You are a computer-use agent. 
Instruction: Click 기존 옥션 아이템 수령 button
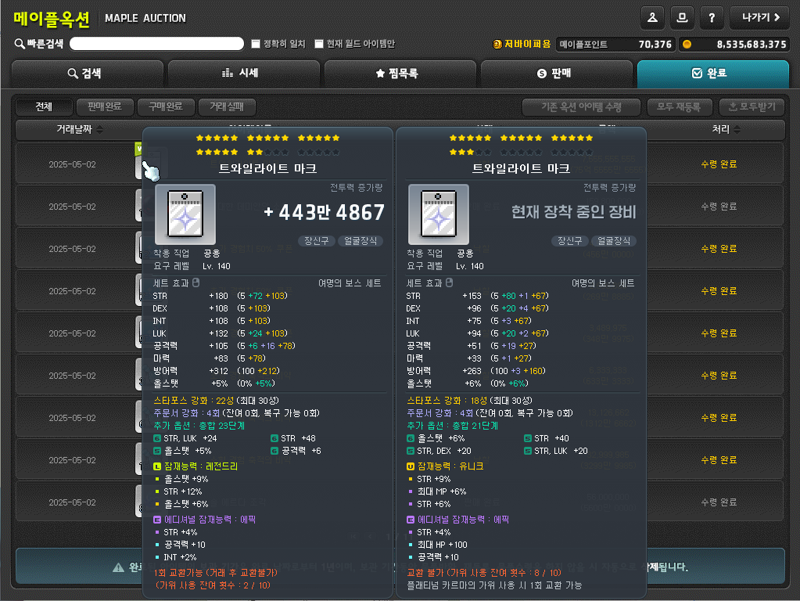tap(581, 107)
